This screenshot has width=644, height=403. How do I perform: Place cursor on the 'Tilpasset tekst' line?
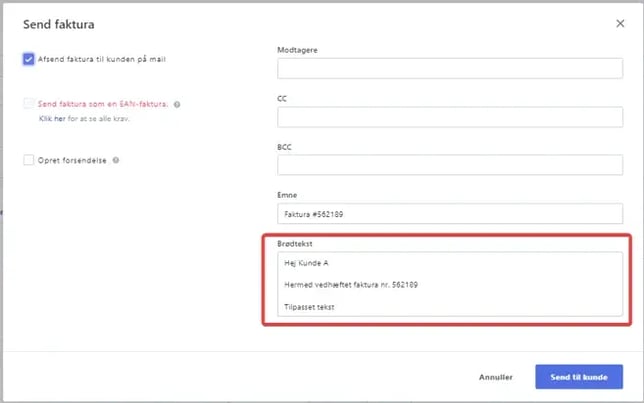(x=309, y=307)
